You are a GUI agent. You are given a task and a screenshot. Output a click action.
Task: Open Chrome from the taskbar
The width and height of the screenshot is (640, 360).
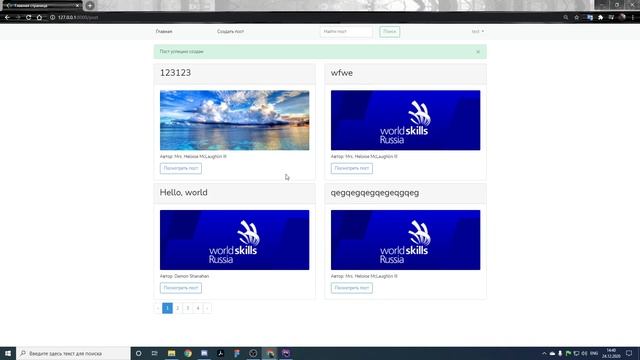point(188,353)
